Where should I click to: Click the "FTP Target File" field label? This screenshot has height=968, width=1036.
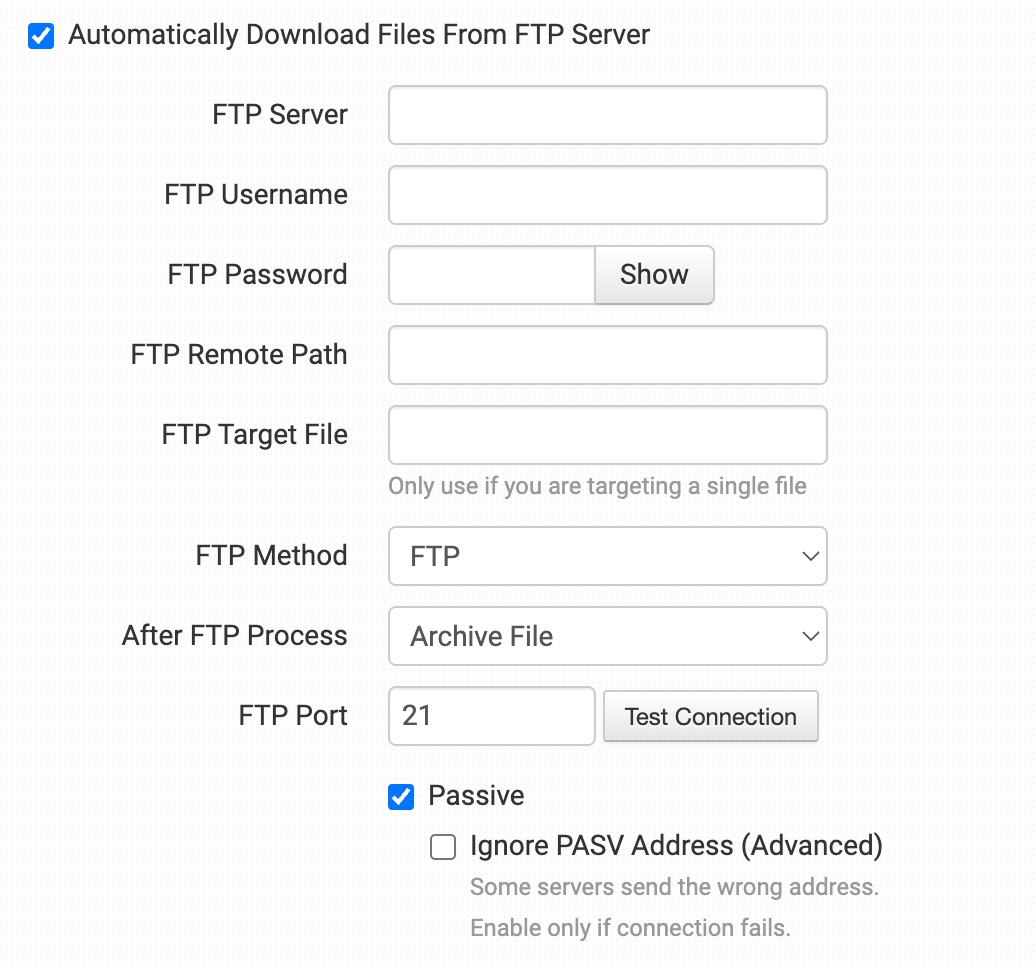254,435
